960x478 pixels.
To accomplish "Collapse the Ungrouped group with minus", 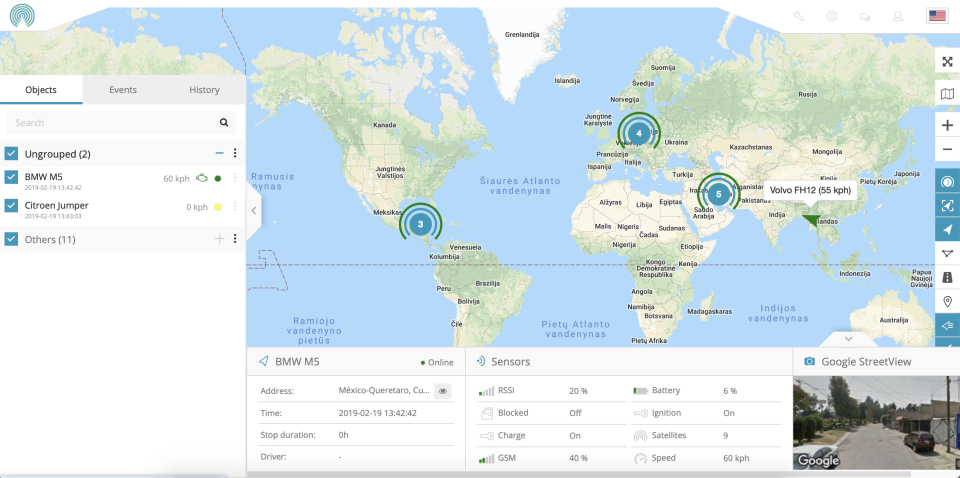I will tap(219, 153).
